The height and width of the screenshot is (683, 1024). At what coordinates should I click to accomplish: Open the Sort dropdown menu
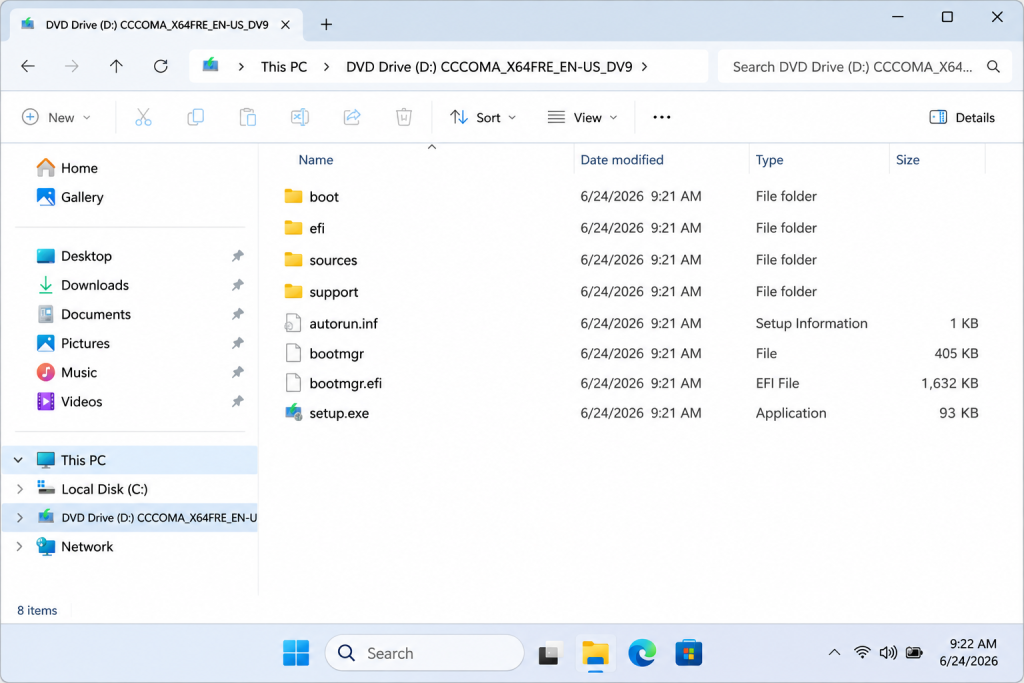coord(483,118)
